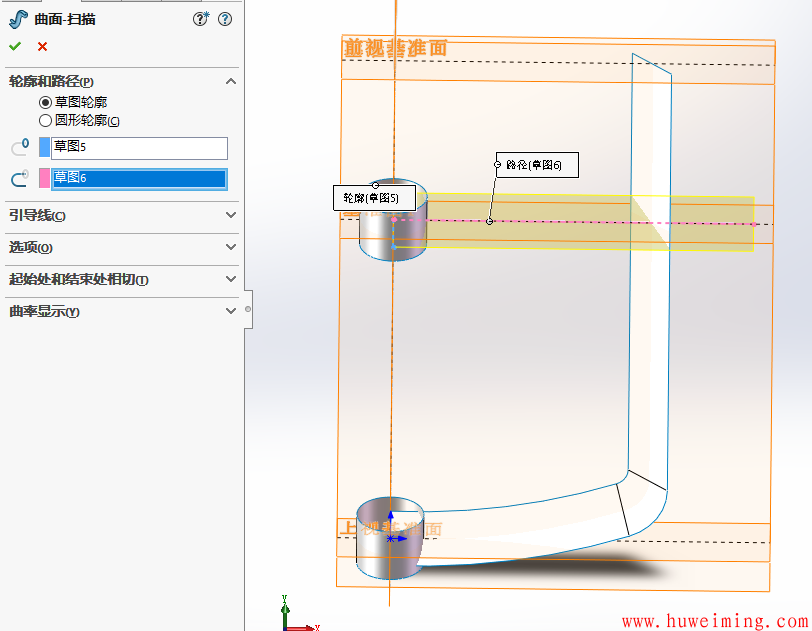
Task: Click the path selection icon beside 草图6
Action: point(19,179)
